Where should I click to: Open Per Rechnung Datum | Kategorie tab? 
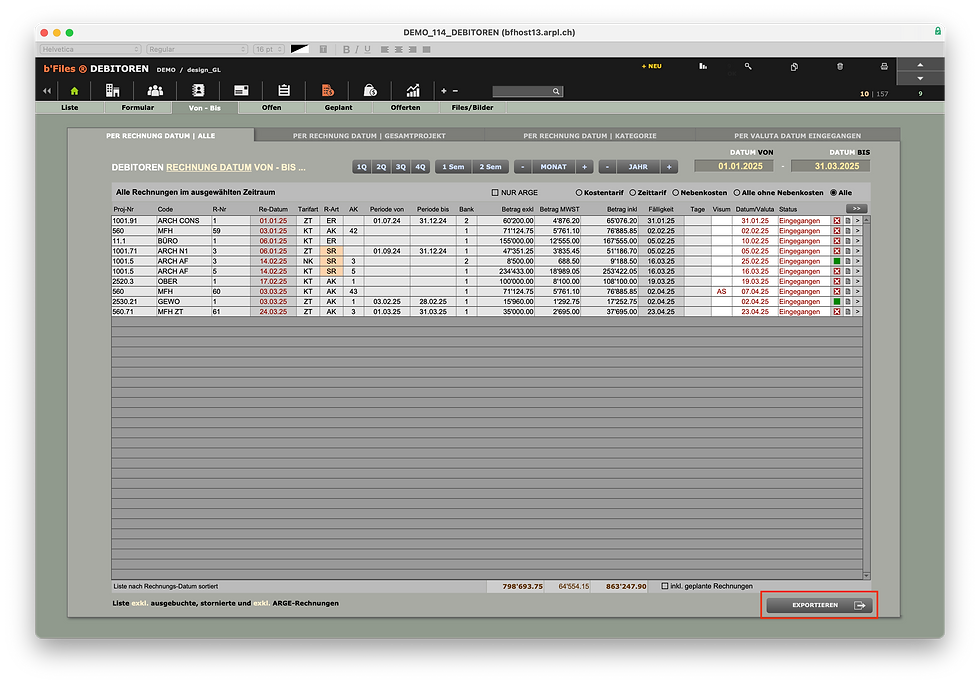coord(590,136)
